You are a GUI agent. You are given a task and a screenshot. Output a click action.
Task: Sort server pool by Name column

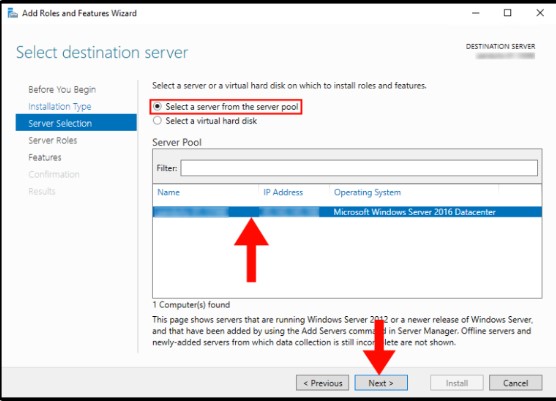168,193
